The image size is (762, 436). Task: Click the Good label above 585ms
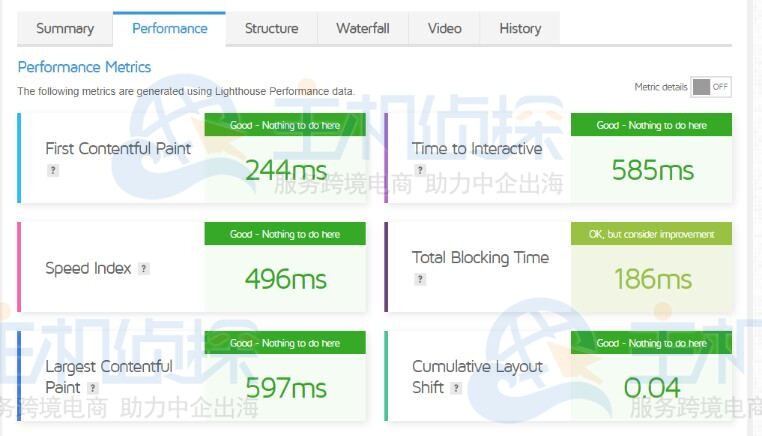[x=652, y=125]
